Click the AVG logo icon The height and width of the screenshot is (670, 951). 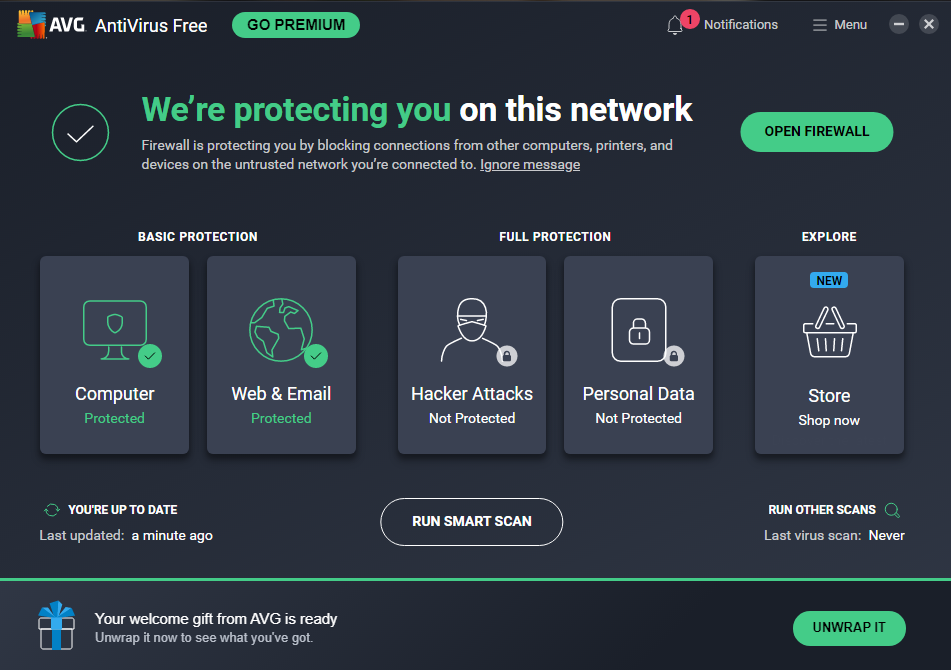pos(32,24)
